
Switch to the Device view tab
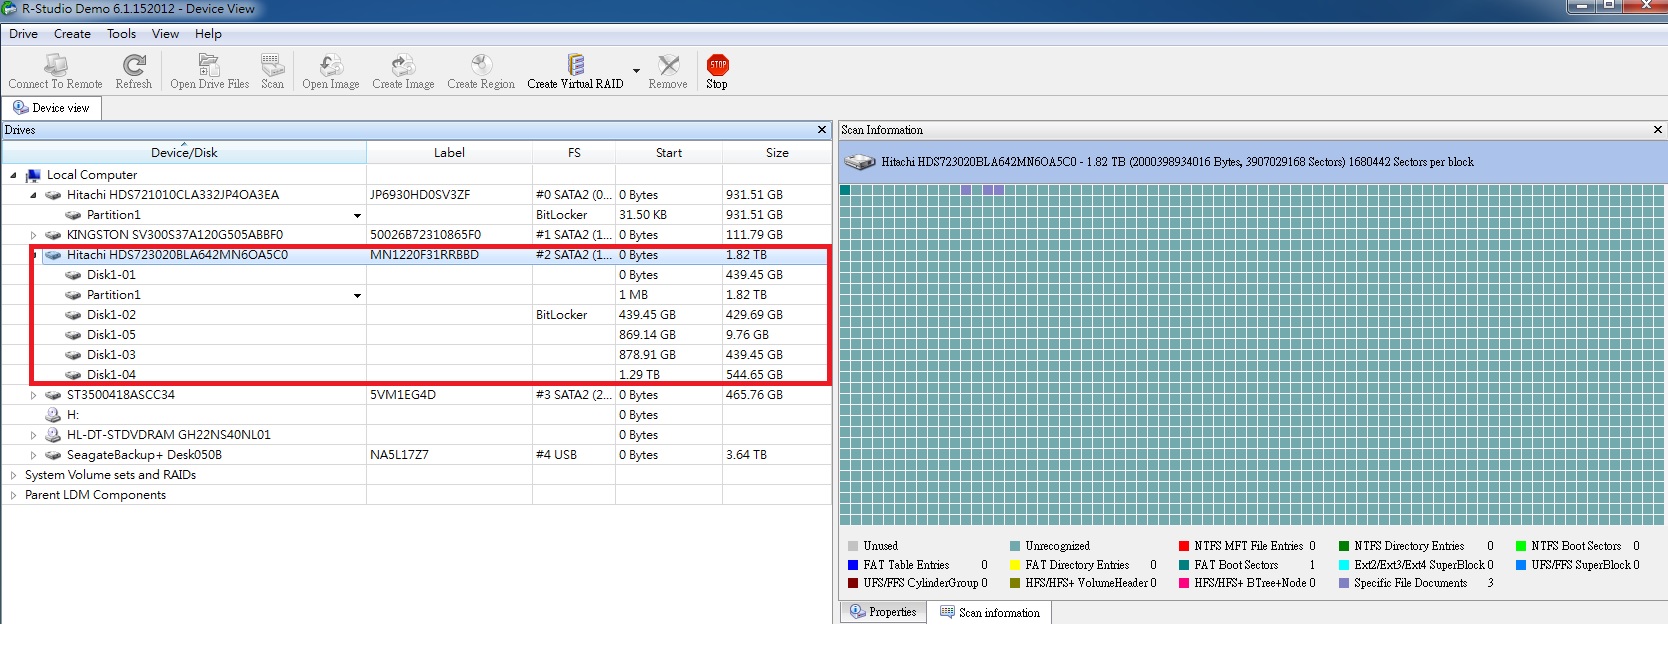pos(52,108)
